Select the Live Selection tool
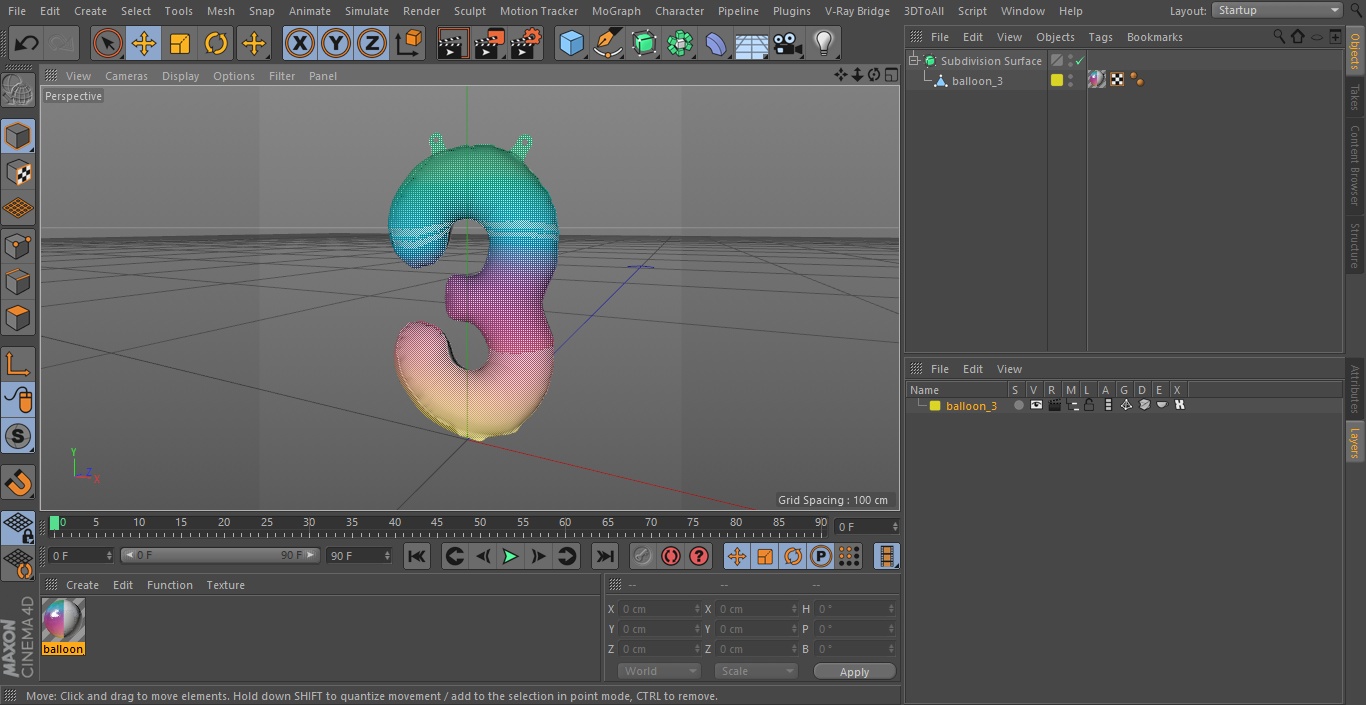 (x=107, y=43)
